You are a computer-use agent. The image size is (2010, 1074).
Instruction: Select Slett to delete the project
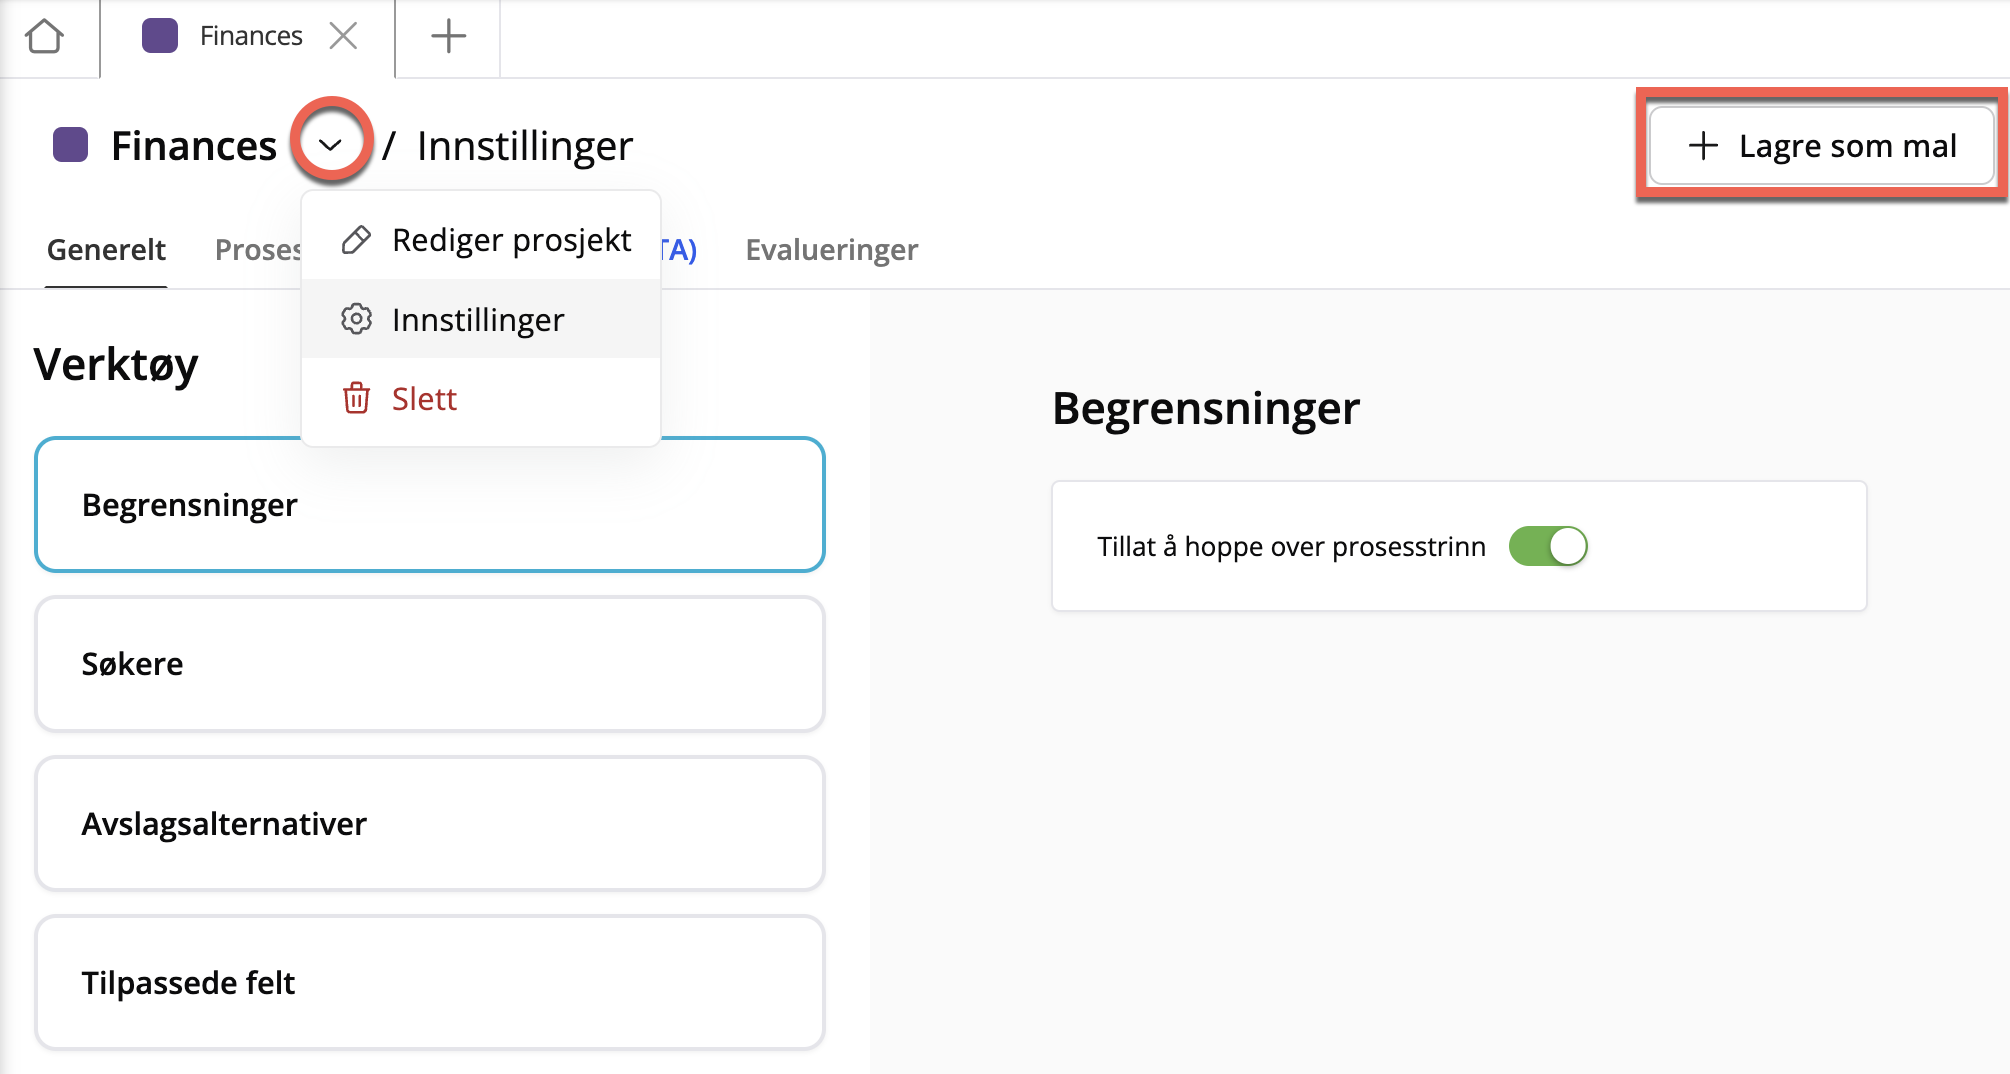(x=424, y=398)
